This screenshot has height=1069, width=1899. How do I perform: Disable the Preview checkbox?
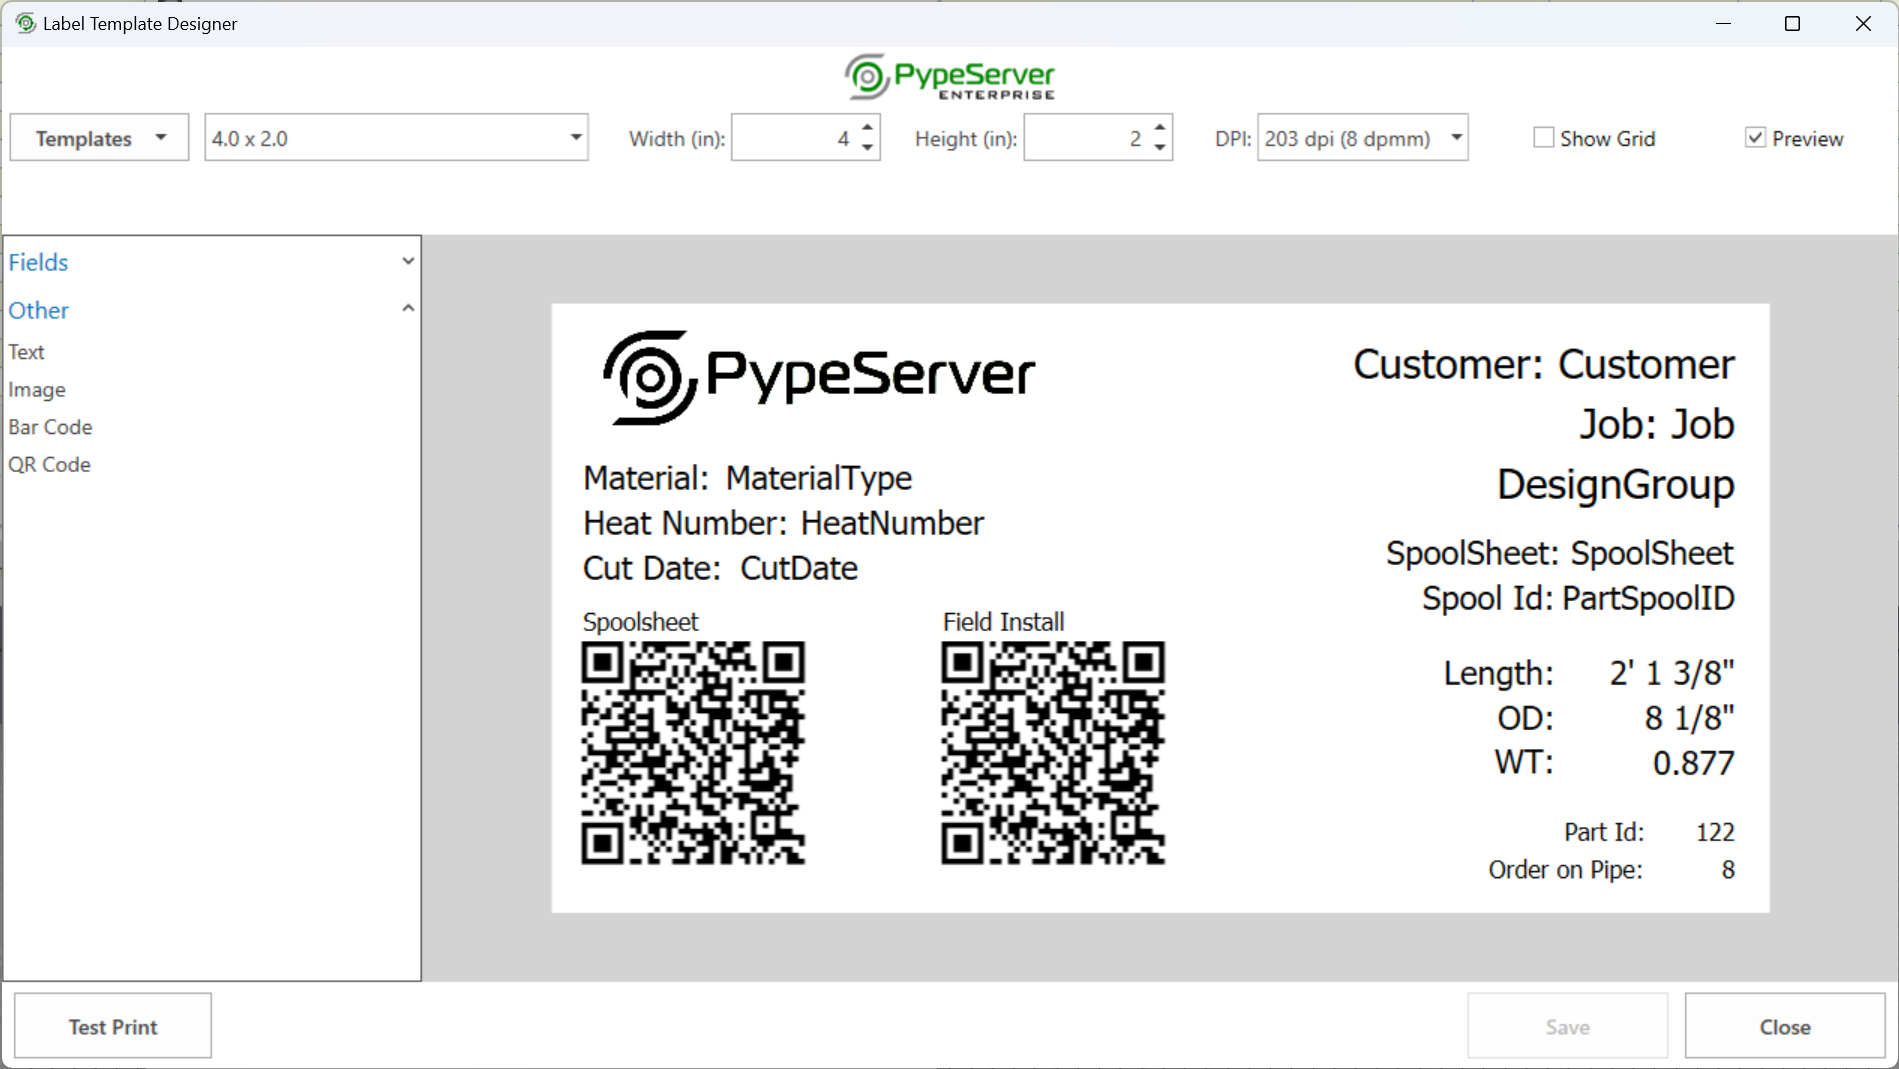1755,136
